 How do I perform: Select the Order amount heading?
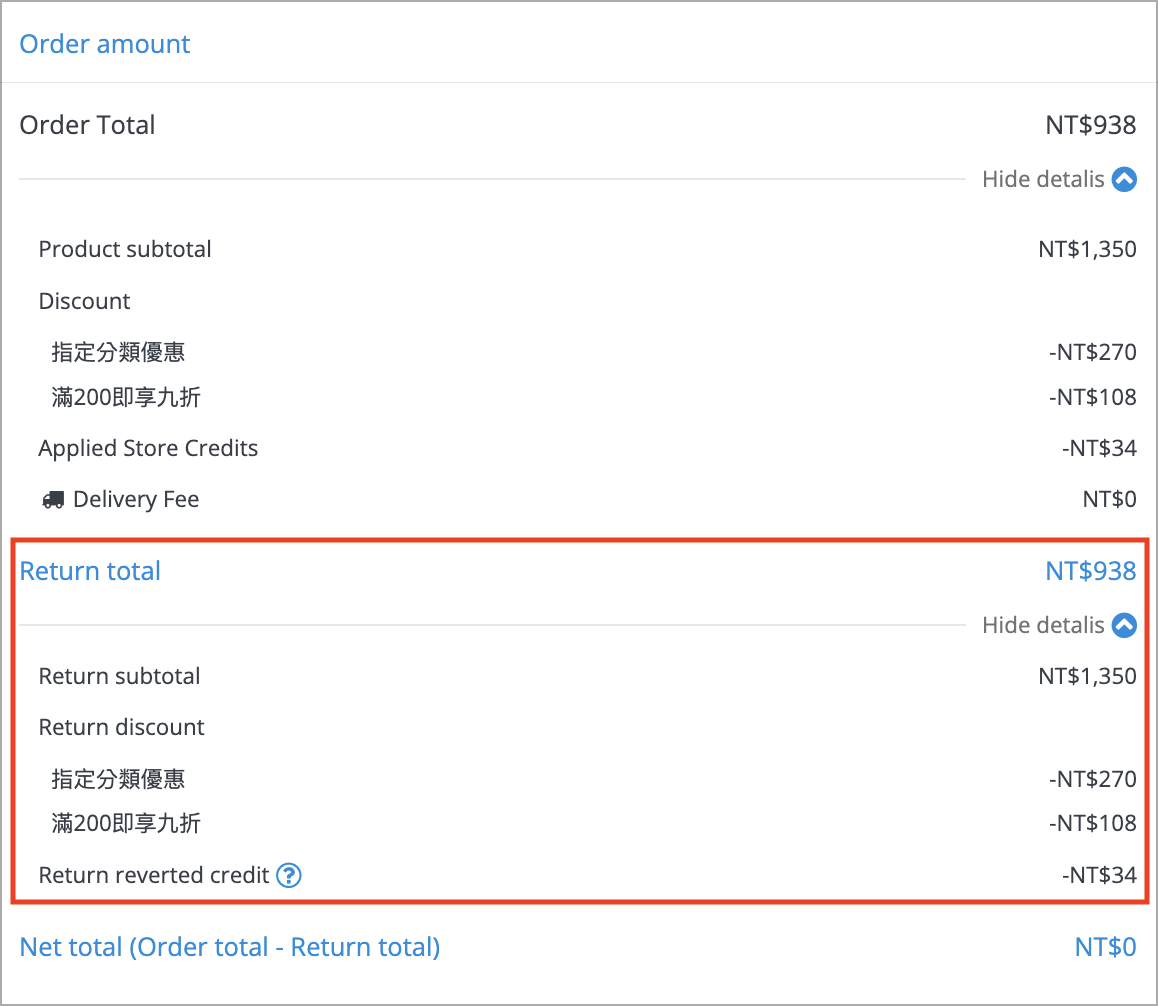105,44
